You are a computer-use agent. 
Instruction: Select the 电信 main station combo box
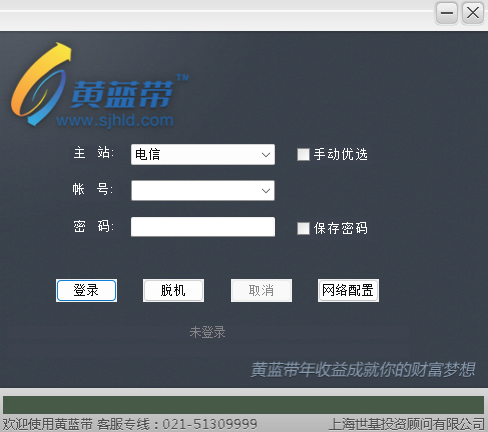point(203,154)
